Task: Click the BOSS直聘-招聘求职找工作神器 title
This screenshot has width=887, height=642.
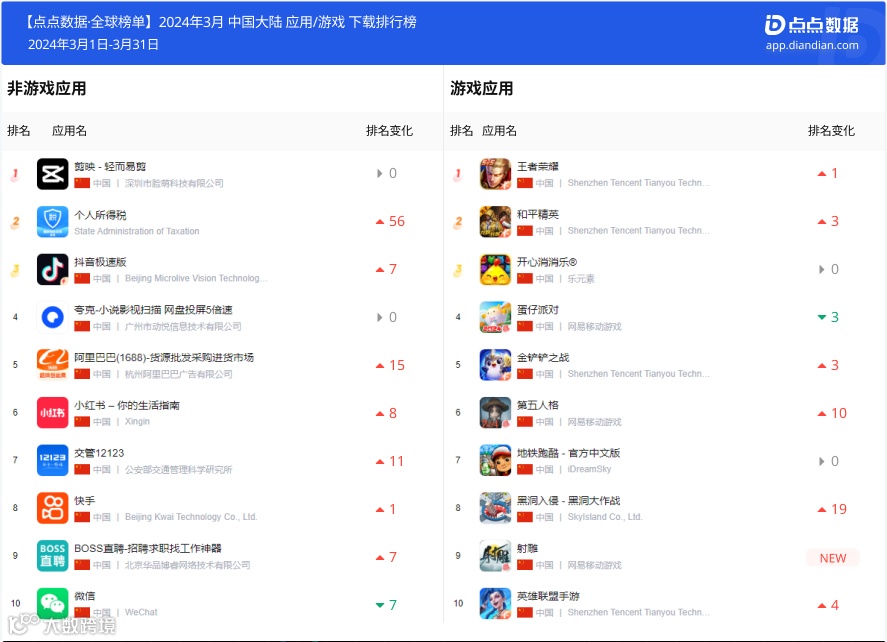Action: click(148, 549)
